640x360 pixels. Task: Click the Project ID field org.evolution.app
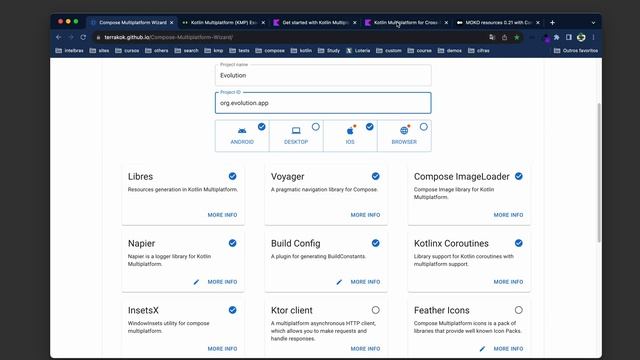(x=323, y=103)
